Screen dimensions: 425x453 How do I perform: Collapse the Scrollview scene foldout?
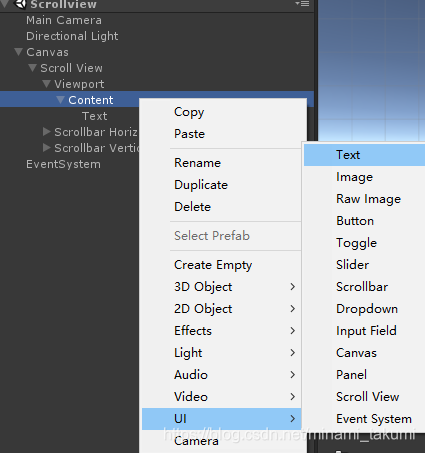click(x=5, y=4)
